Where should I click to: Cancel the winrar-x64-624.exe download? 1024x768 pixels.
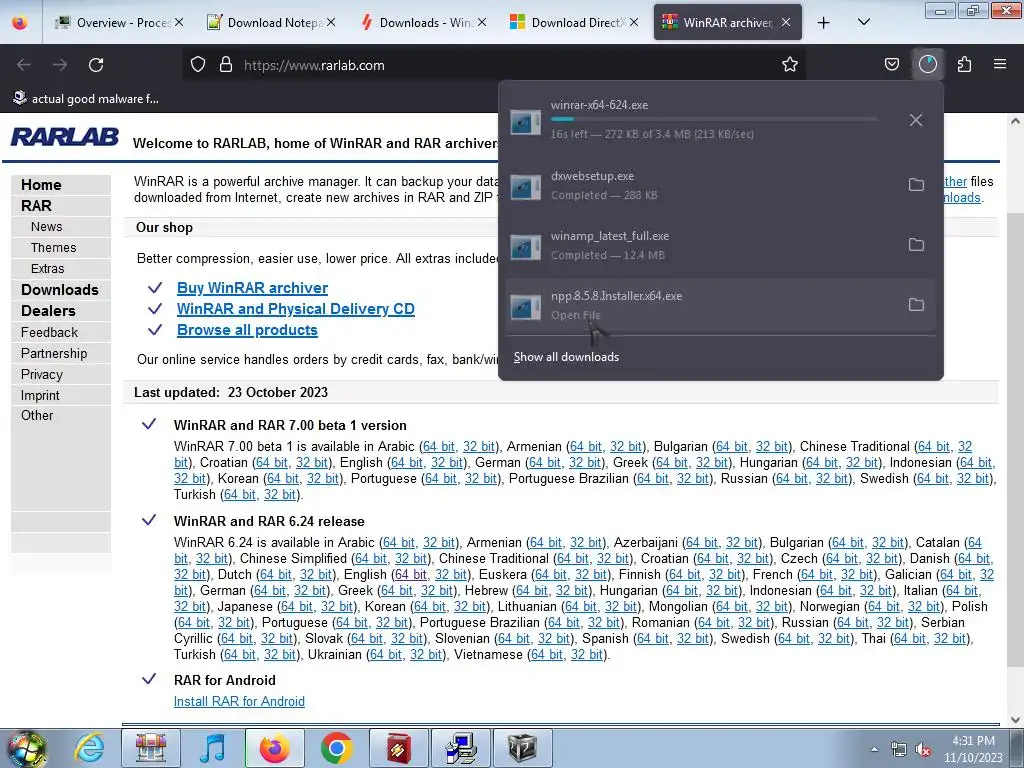(916, 120)
